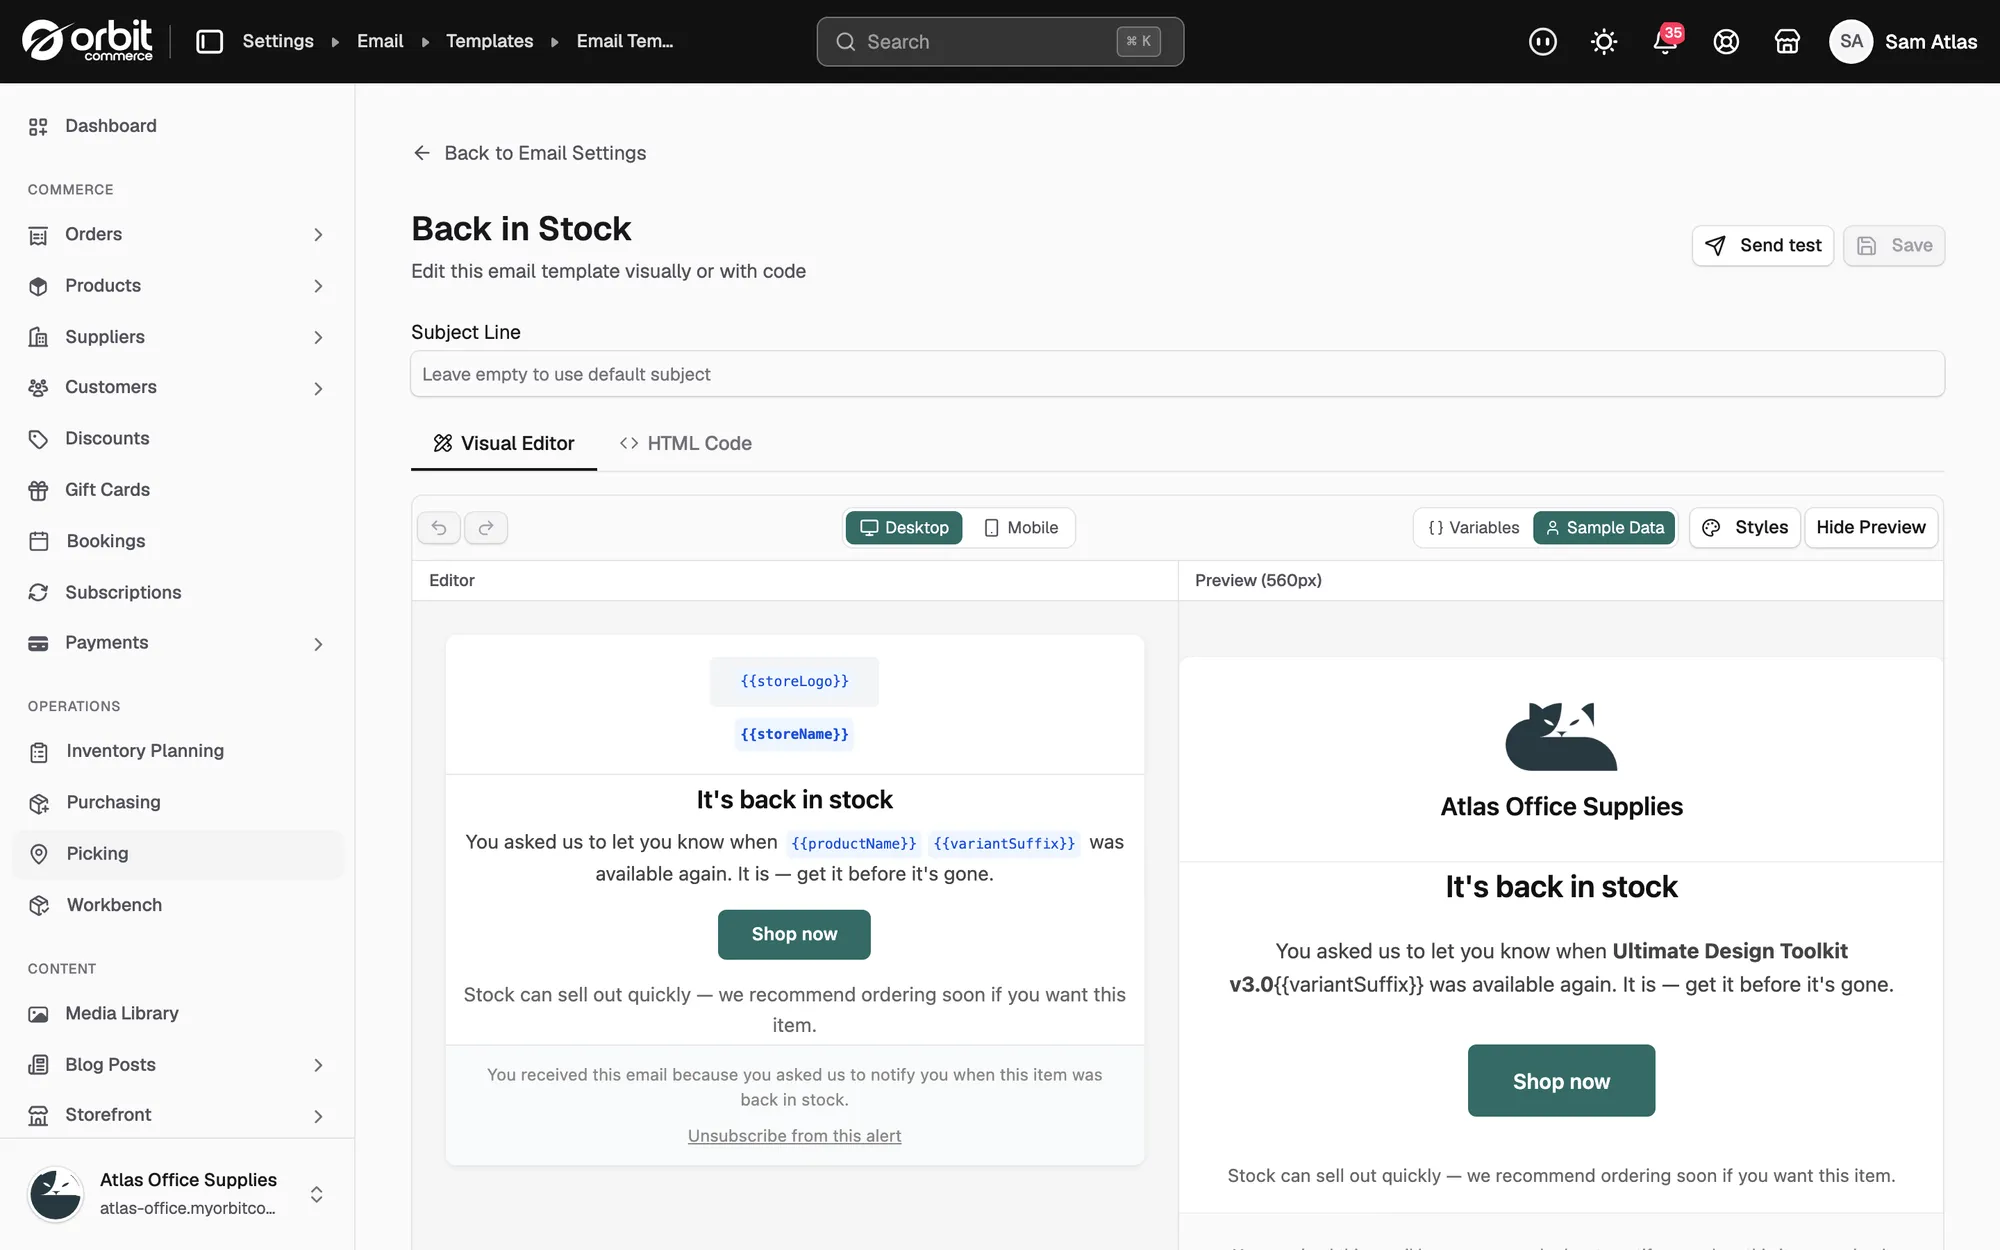The width and height of the screenshot is (2000, 1250).
Task: Click Email in the breadcrumb
Action: (380, 41)
